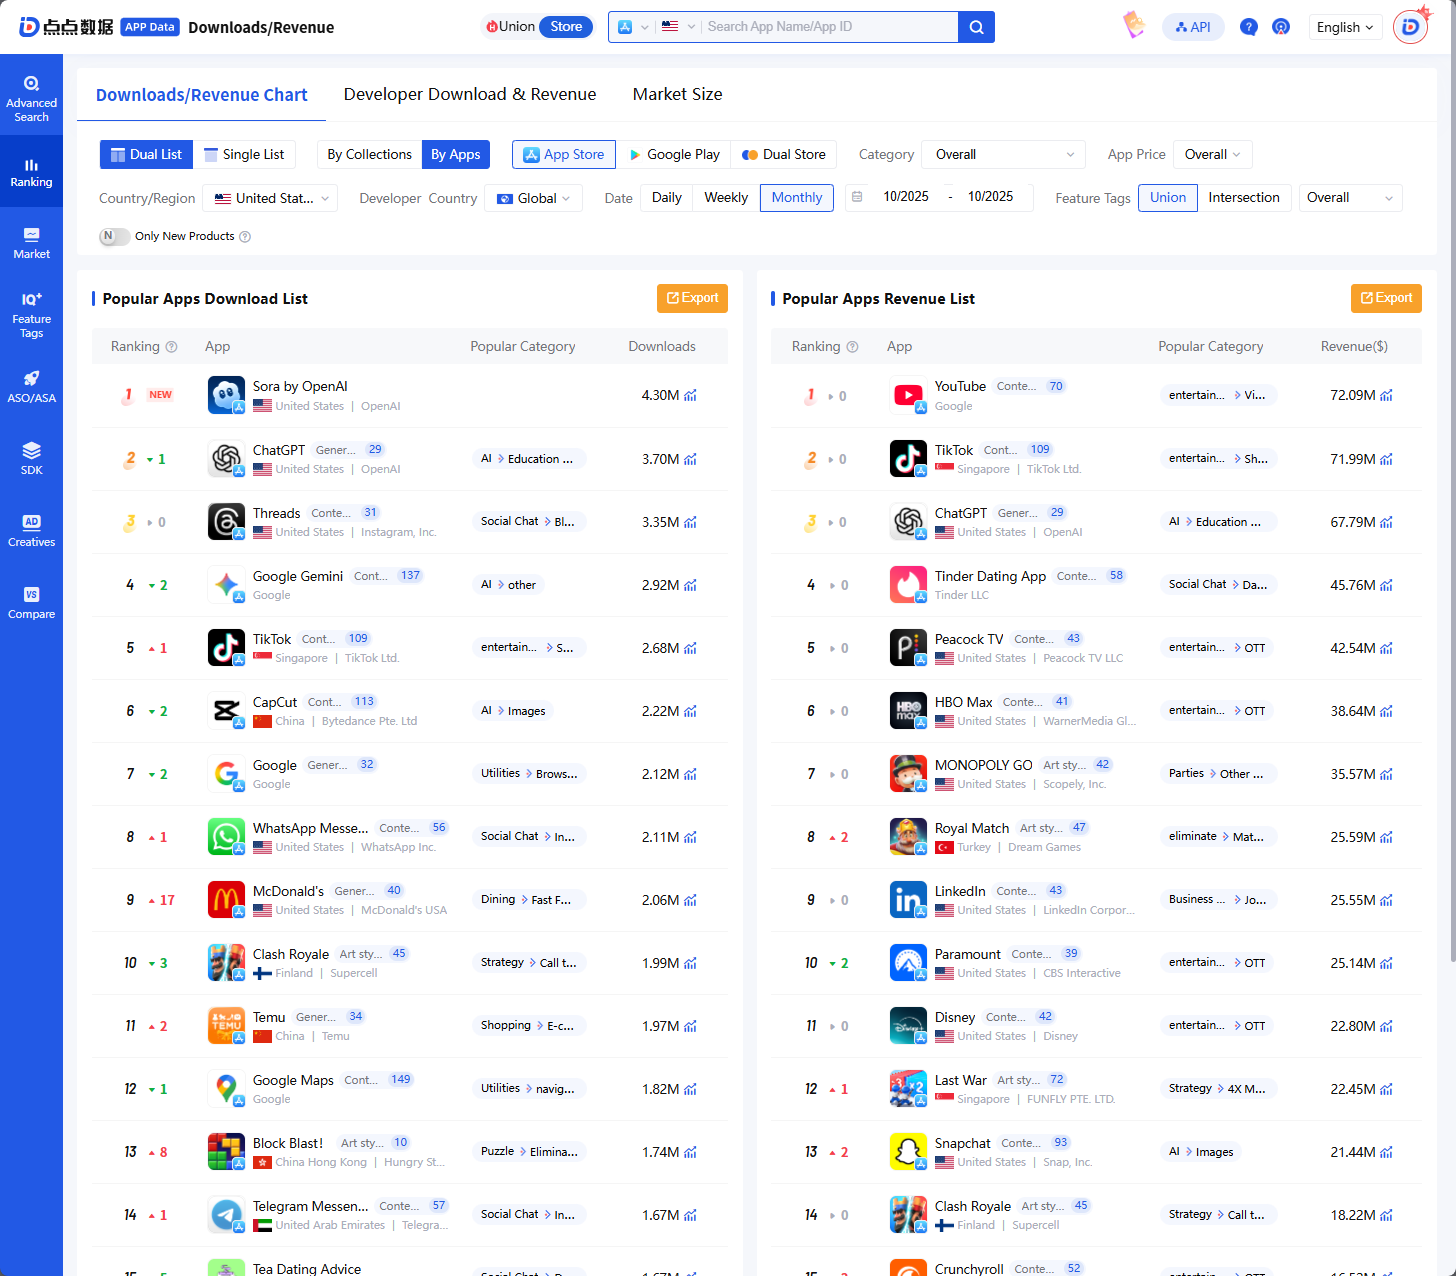Open revenue trend chart for YouTube
1456x1276 pixels.
[1386, 395]
